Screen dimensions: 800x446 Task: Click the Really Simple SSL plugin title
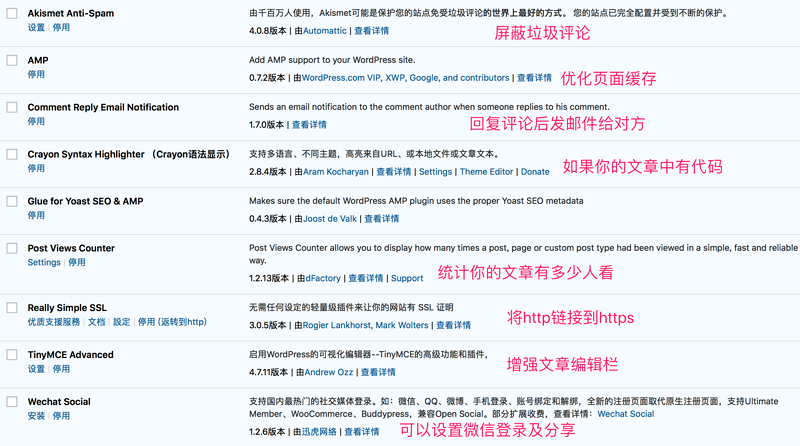tap(67, 308)
